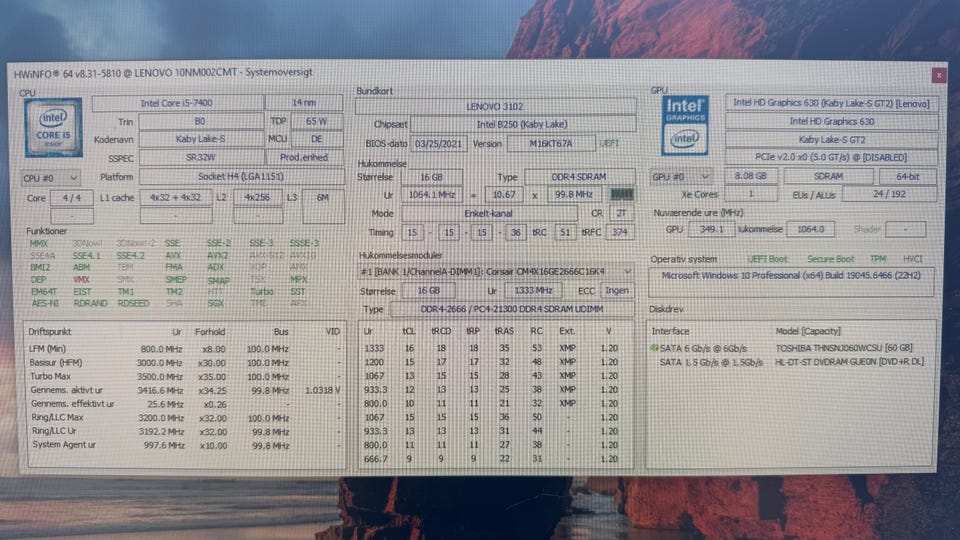Click the AES-NI feature flag
Screen dimensions: 960x540
coord(45,303)
